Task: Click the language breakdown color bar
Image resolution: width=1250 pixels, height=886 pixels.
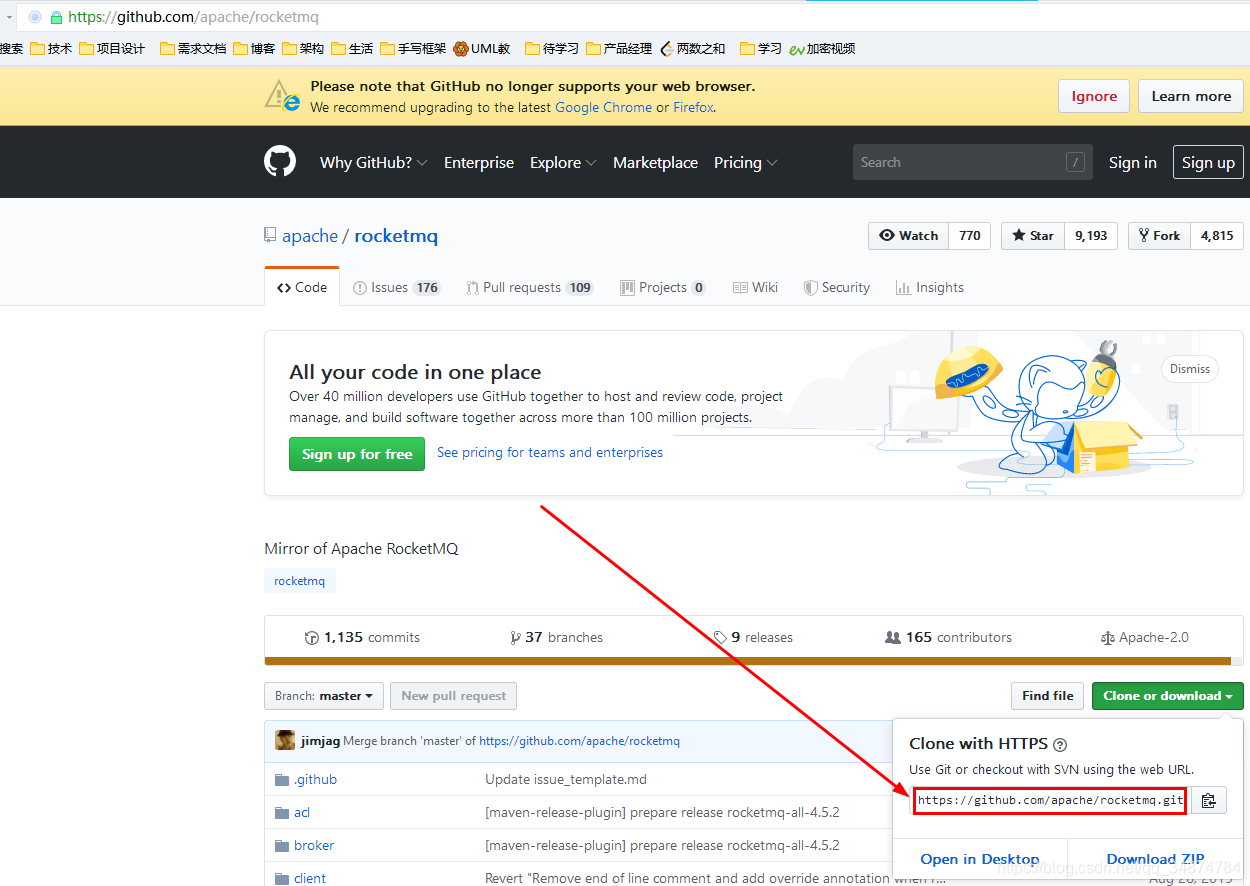Action: tap(754, 661)
